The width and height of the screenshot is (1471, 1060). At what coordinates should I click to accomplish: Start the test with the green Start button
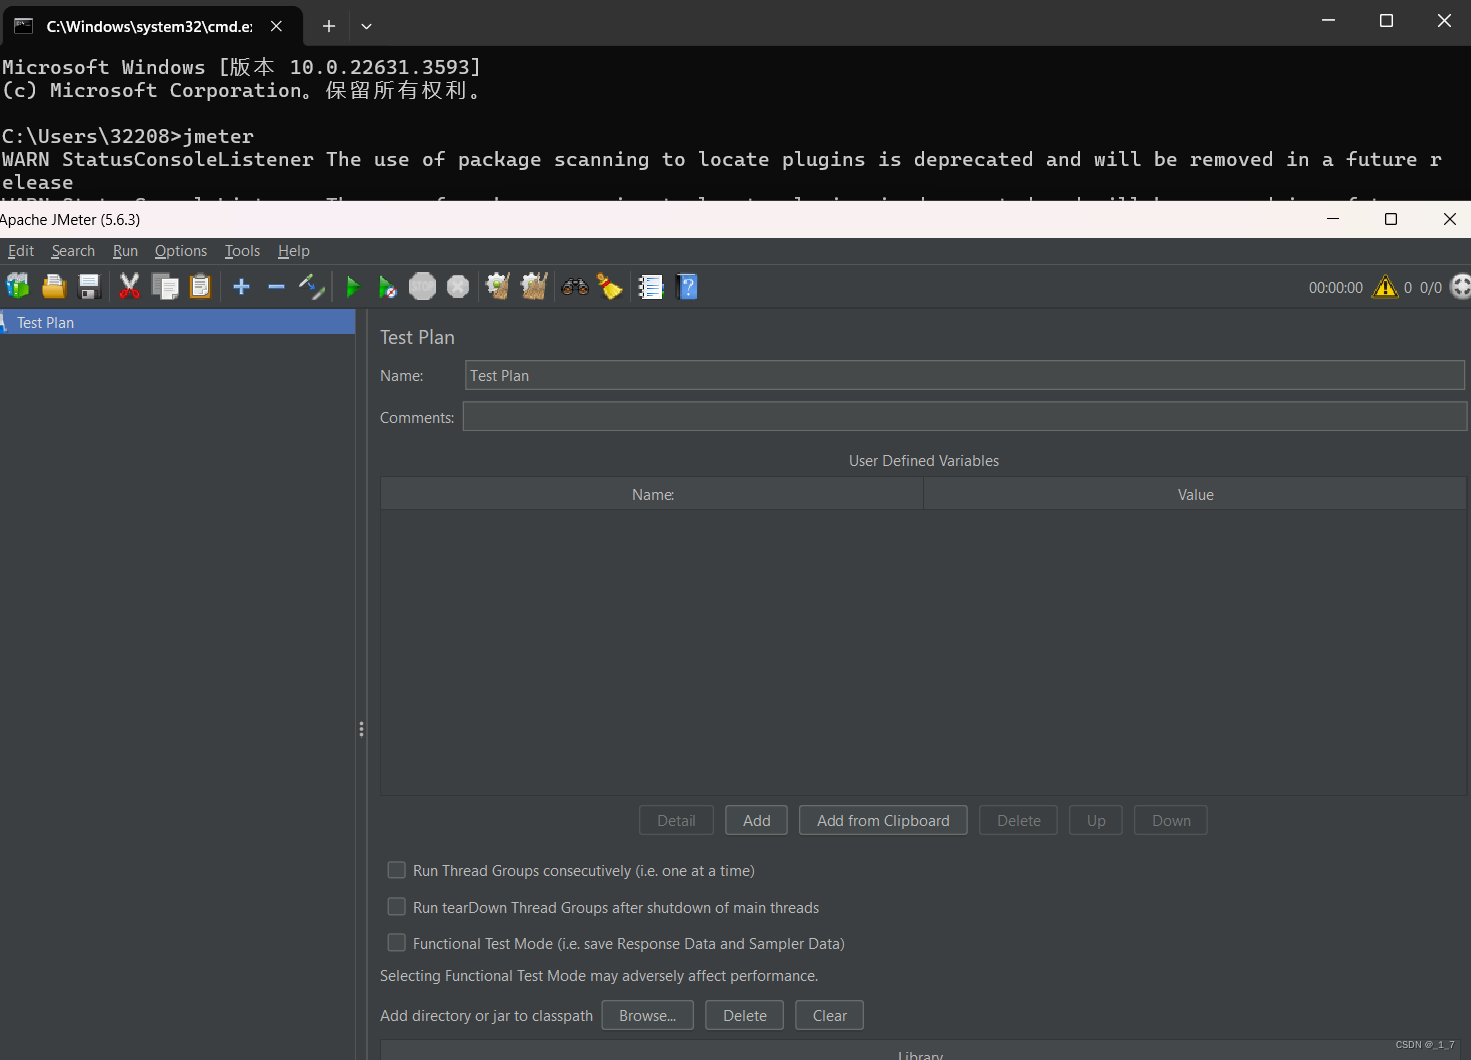(353, 287)
